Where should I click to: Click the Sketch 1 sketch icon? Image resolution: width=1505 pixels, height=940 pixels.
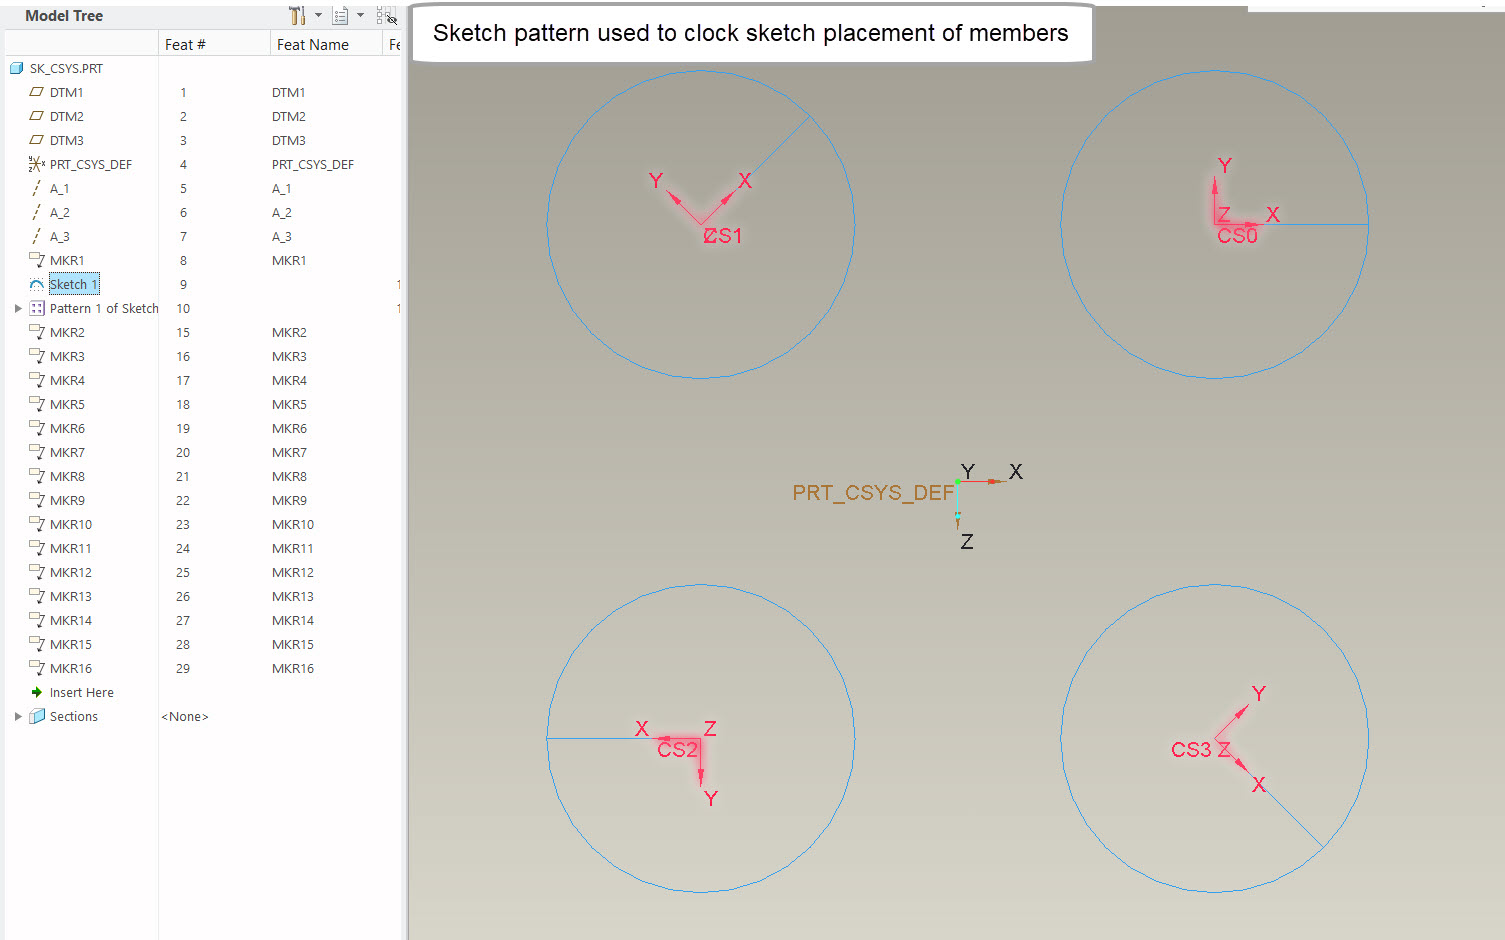(36, 284)
